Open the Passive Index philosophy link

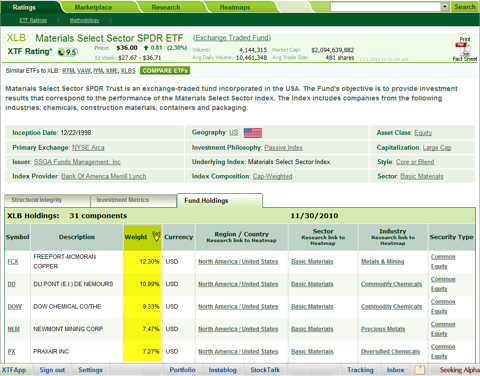pos(284,147)
